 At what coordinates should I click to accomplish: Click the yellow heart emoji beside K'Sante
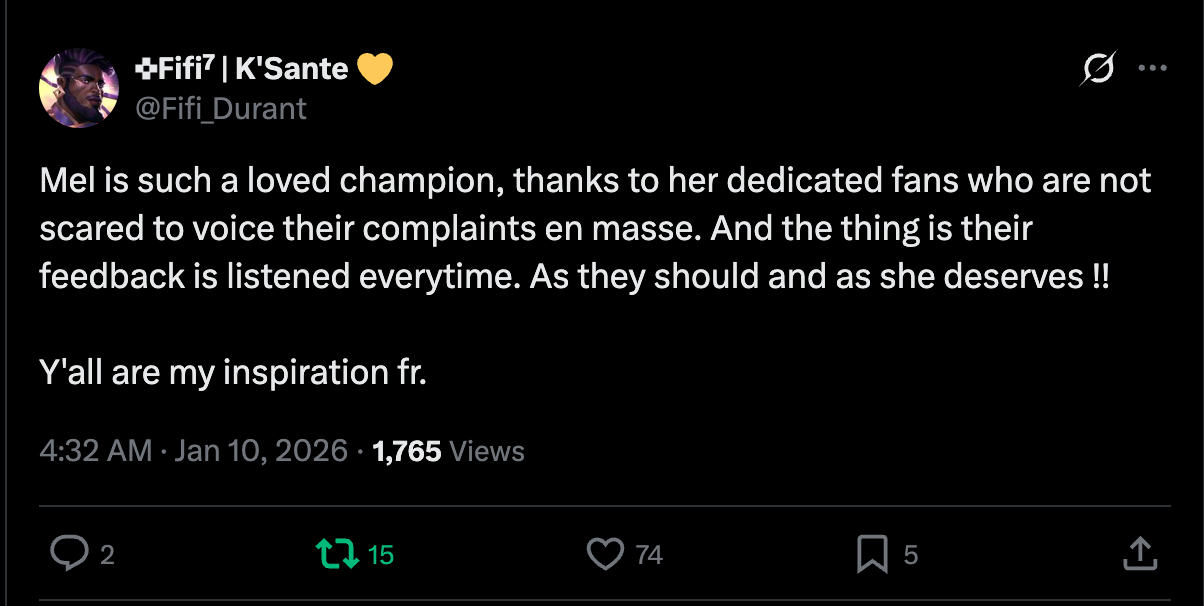tap(375, 68)
